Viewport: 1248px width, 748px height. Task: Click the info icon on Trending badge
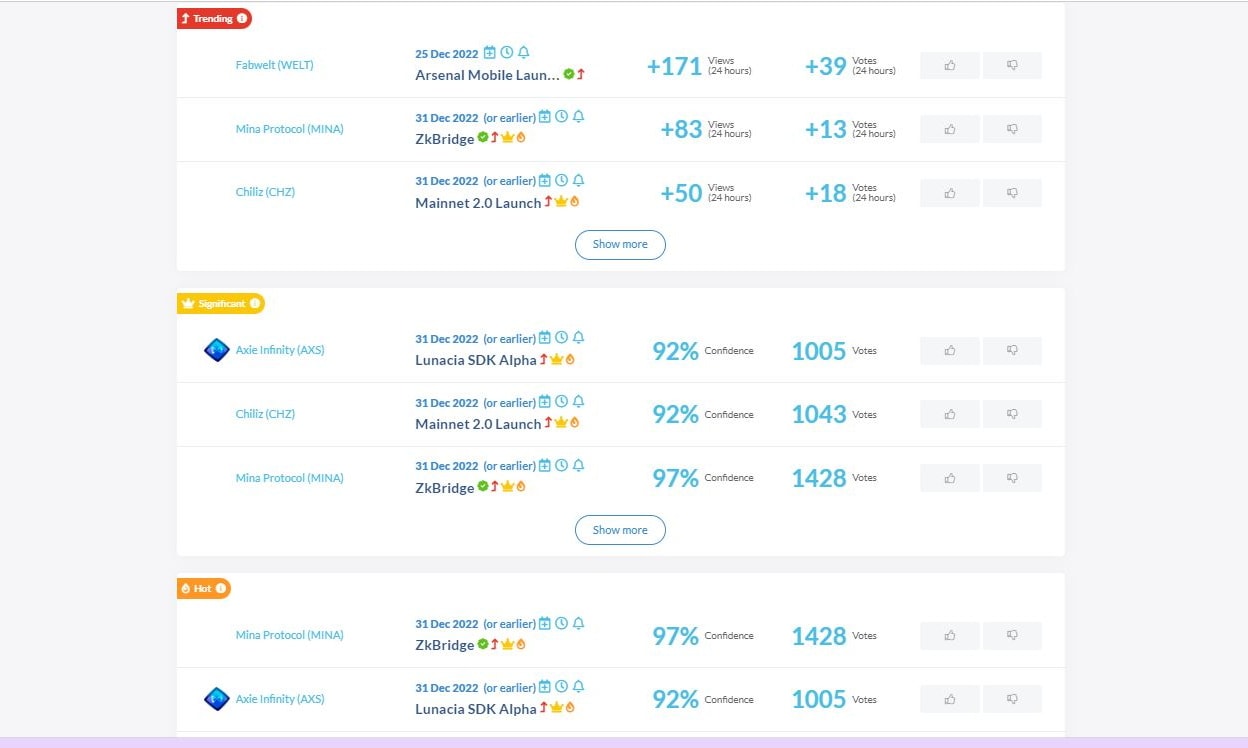[242, 18]
